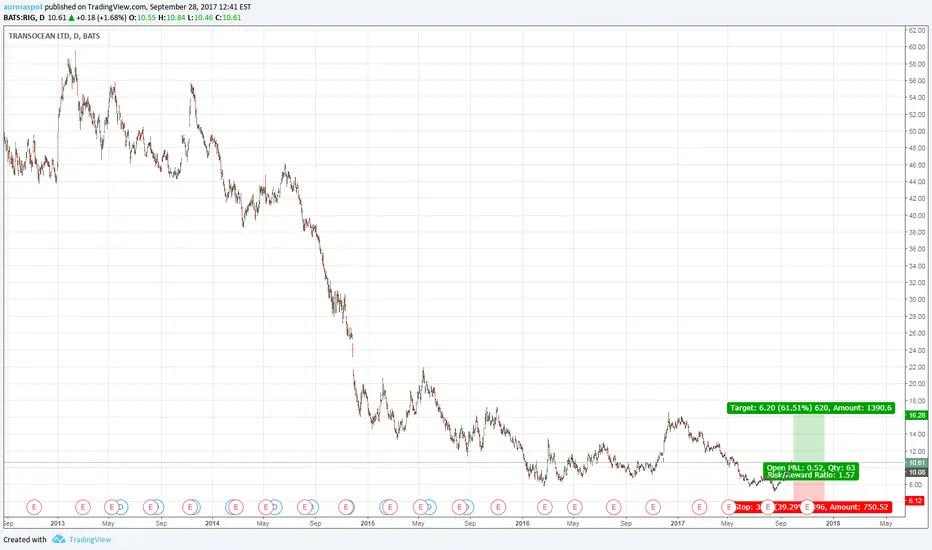Click the 62.00 price axis label
The image size is (932, 550).
917,30
